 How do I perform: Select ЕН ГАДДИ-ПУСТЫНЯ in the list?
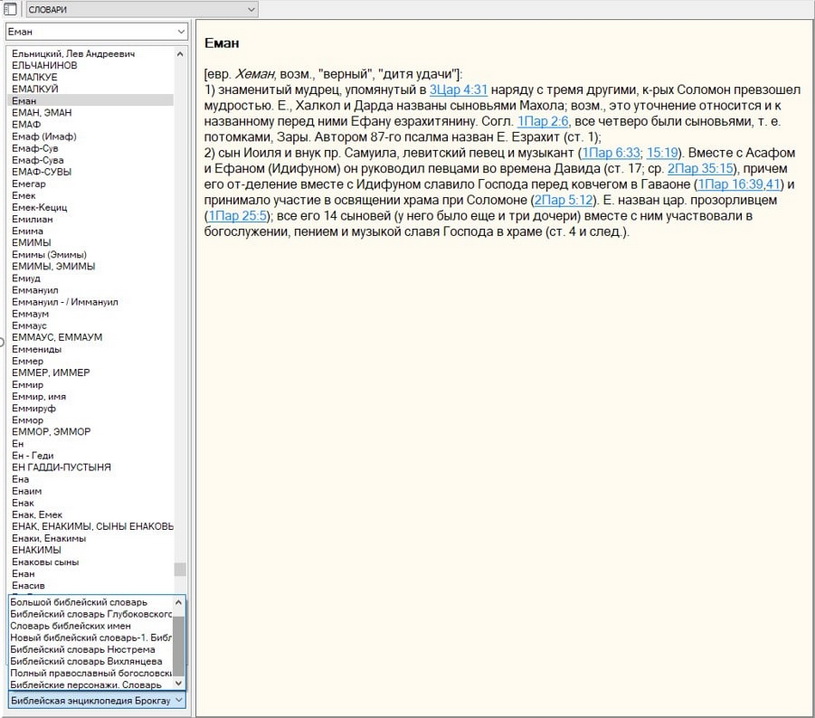coord(62,467)
